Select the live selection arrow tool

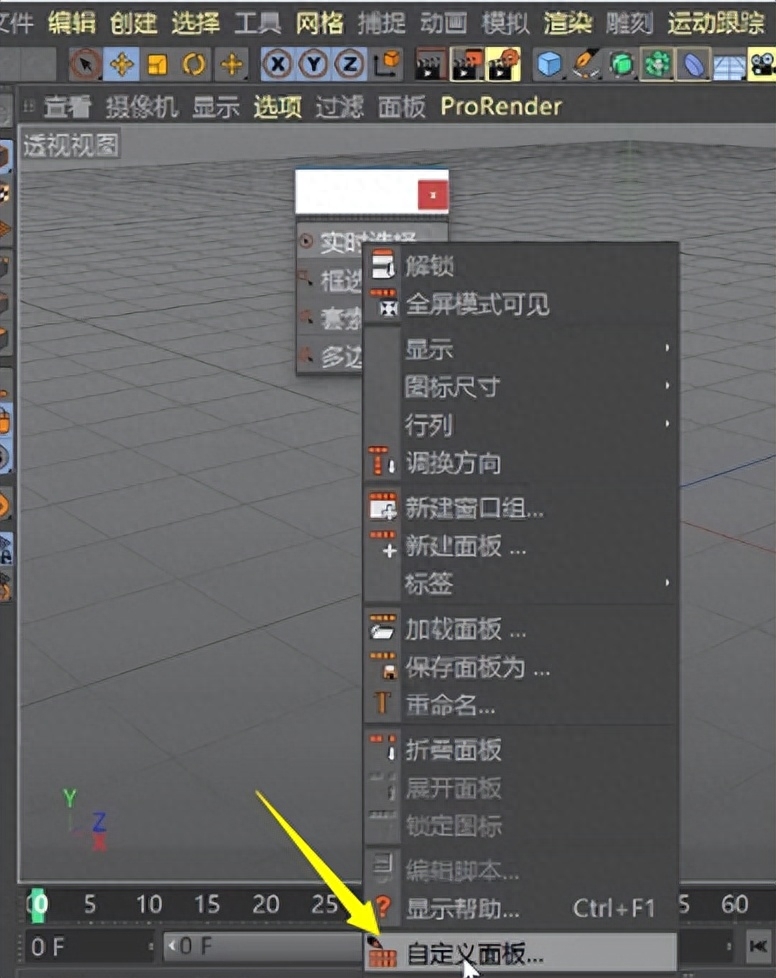85,64
